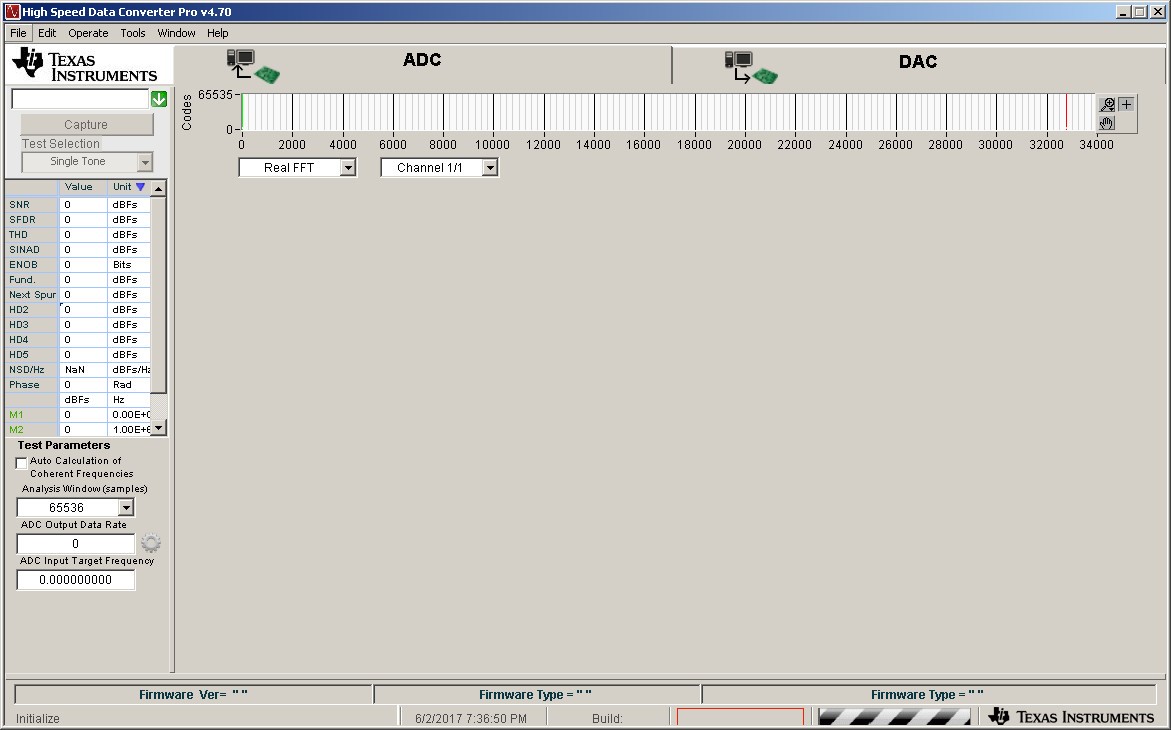Click the date and time in status bar
1171x730 pixels.
(470, 718)
